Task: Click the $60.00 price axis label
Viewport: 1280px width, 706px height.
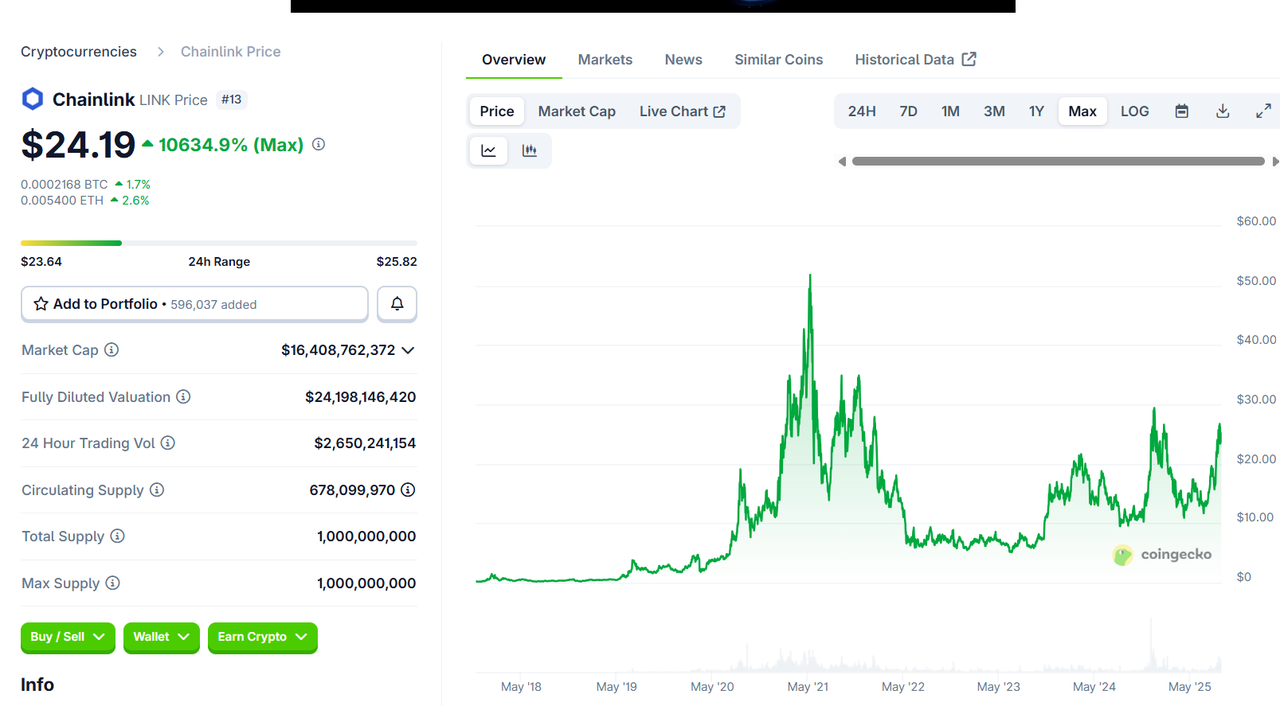Action: (x=1257, y=221)
